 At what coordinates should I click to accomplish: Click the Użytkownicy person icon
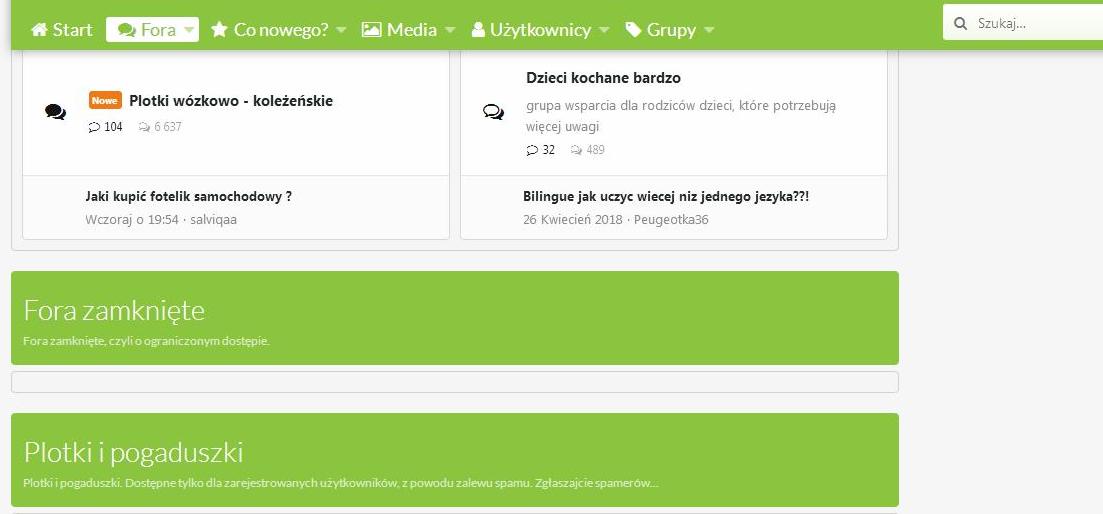[x=478, y=30]
